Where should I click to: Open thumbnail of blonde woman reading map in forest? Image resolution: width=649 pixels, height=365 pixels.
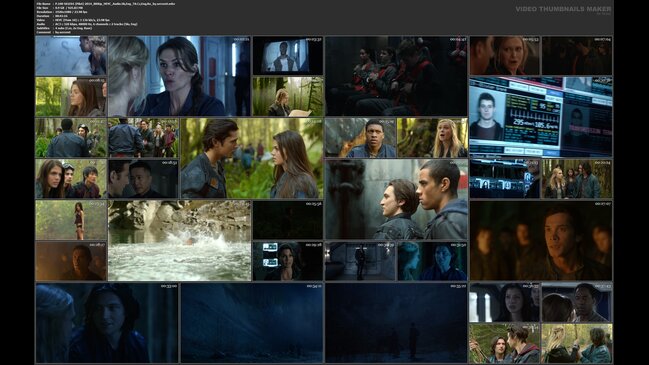click(288, 96)
